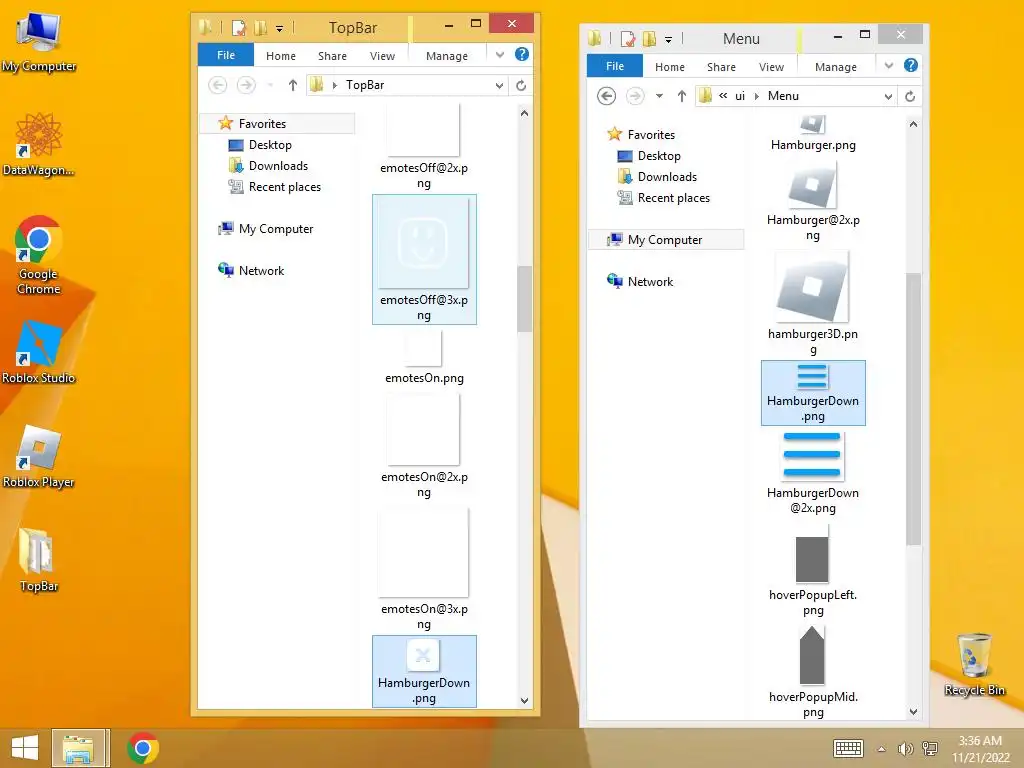Select emotesOn.png file in TopBar
The image size is (1024, 768).
424,358
